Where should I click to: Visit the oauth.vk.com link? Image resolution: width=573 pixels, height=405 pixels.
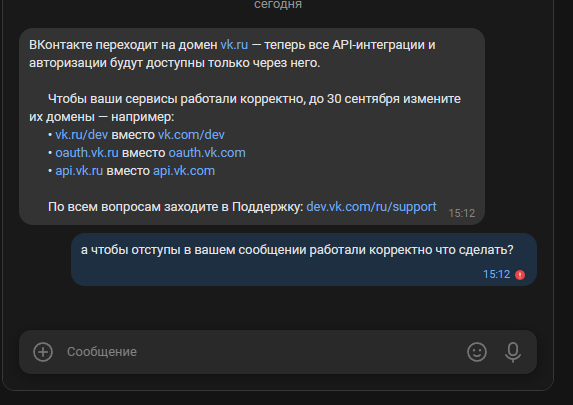tap(207, 153)
